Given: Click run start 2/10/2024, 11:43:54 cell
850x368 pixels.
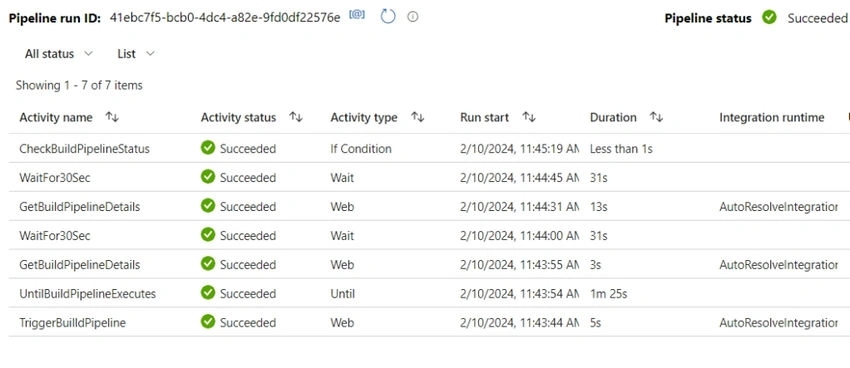Looking at the screenshot, I should click(x=519, y=294).
